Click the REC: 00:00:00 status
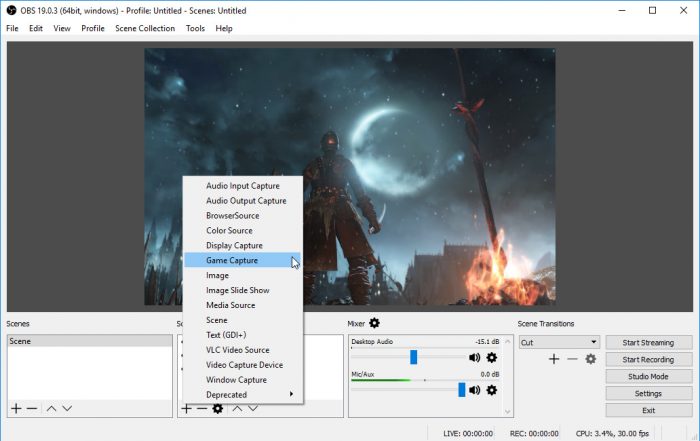Viewport: 700px width, 441px height. coord(534,433)
